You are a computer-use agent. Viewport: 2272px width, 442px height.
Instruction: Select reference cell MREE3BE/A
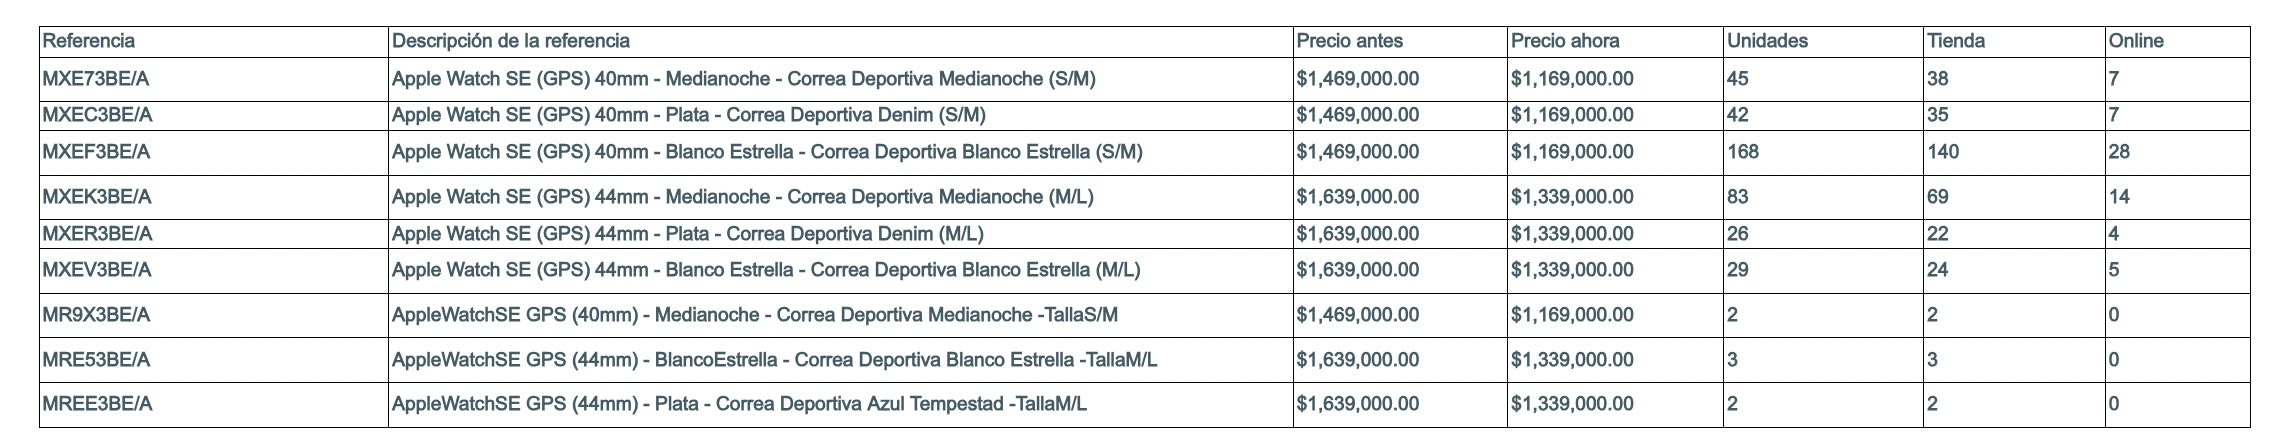97,404
